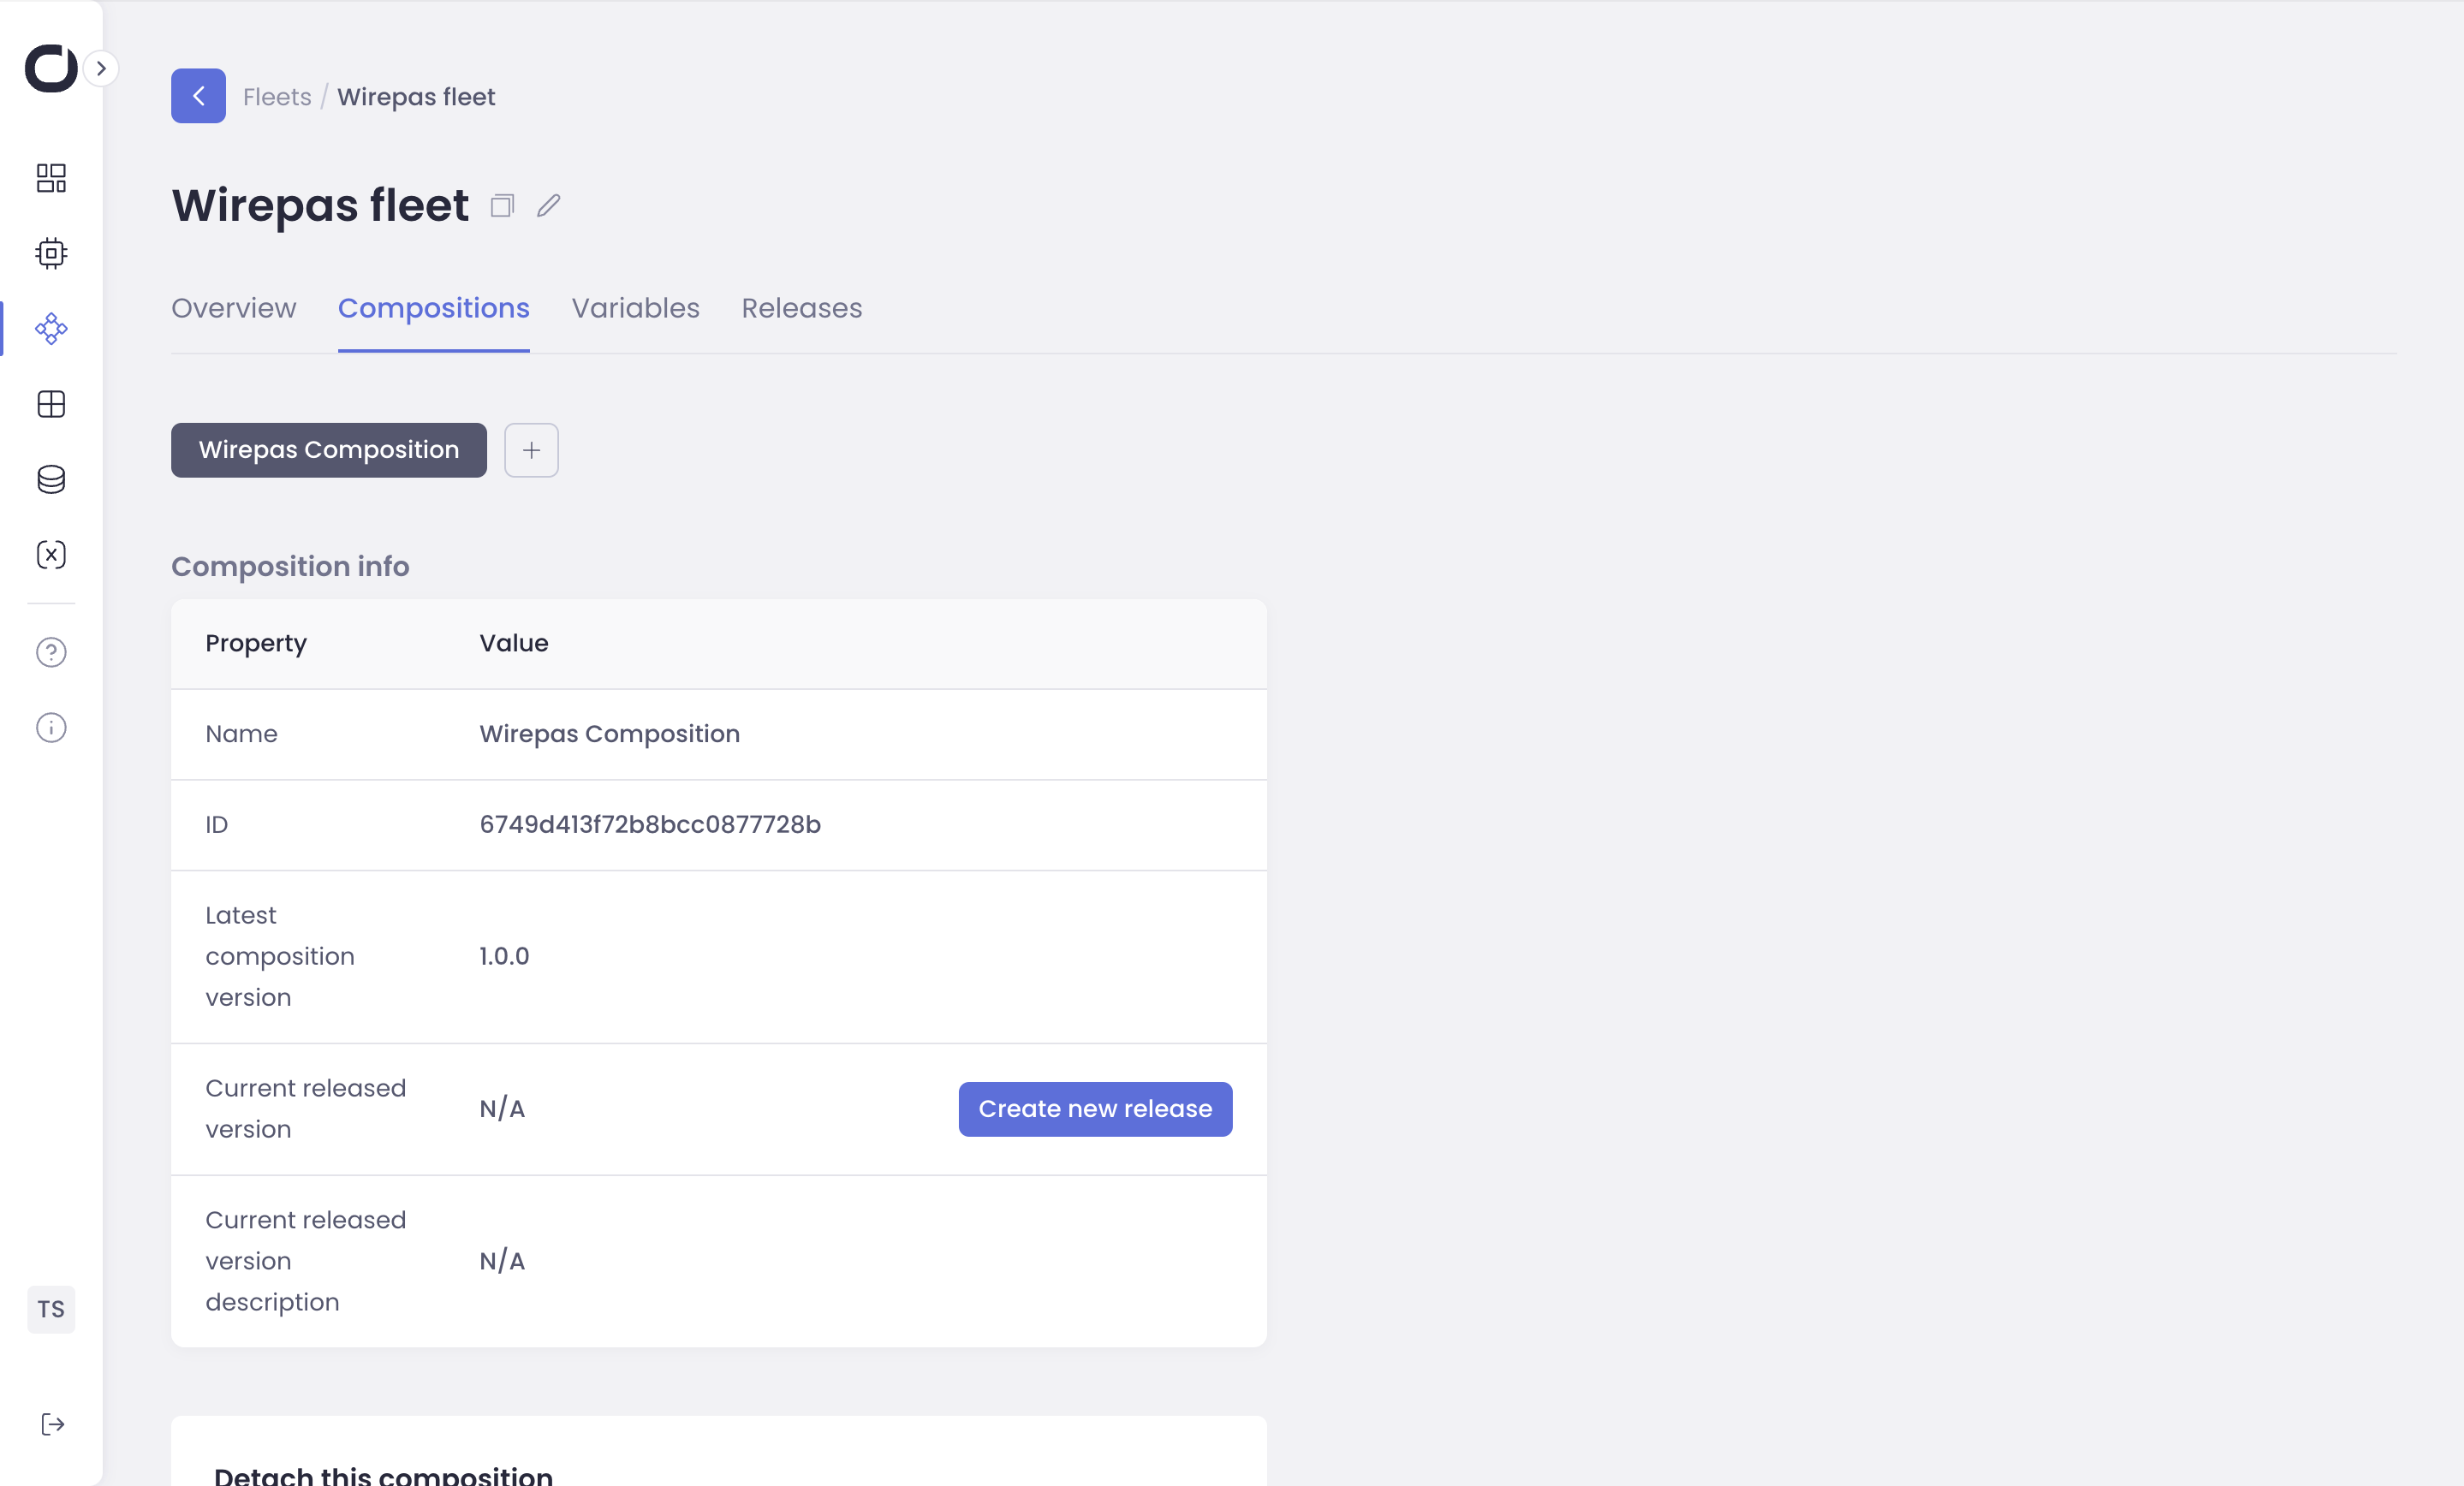The height and width of the screenshot is (1486, 2464).
Task: Add a composition with the plus button
Action: tap(531, 450)
